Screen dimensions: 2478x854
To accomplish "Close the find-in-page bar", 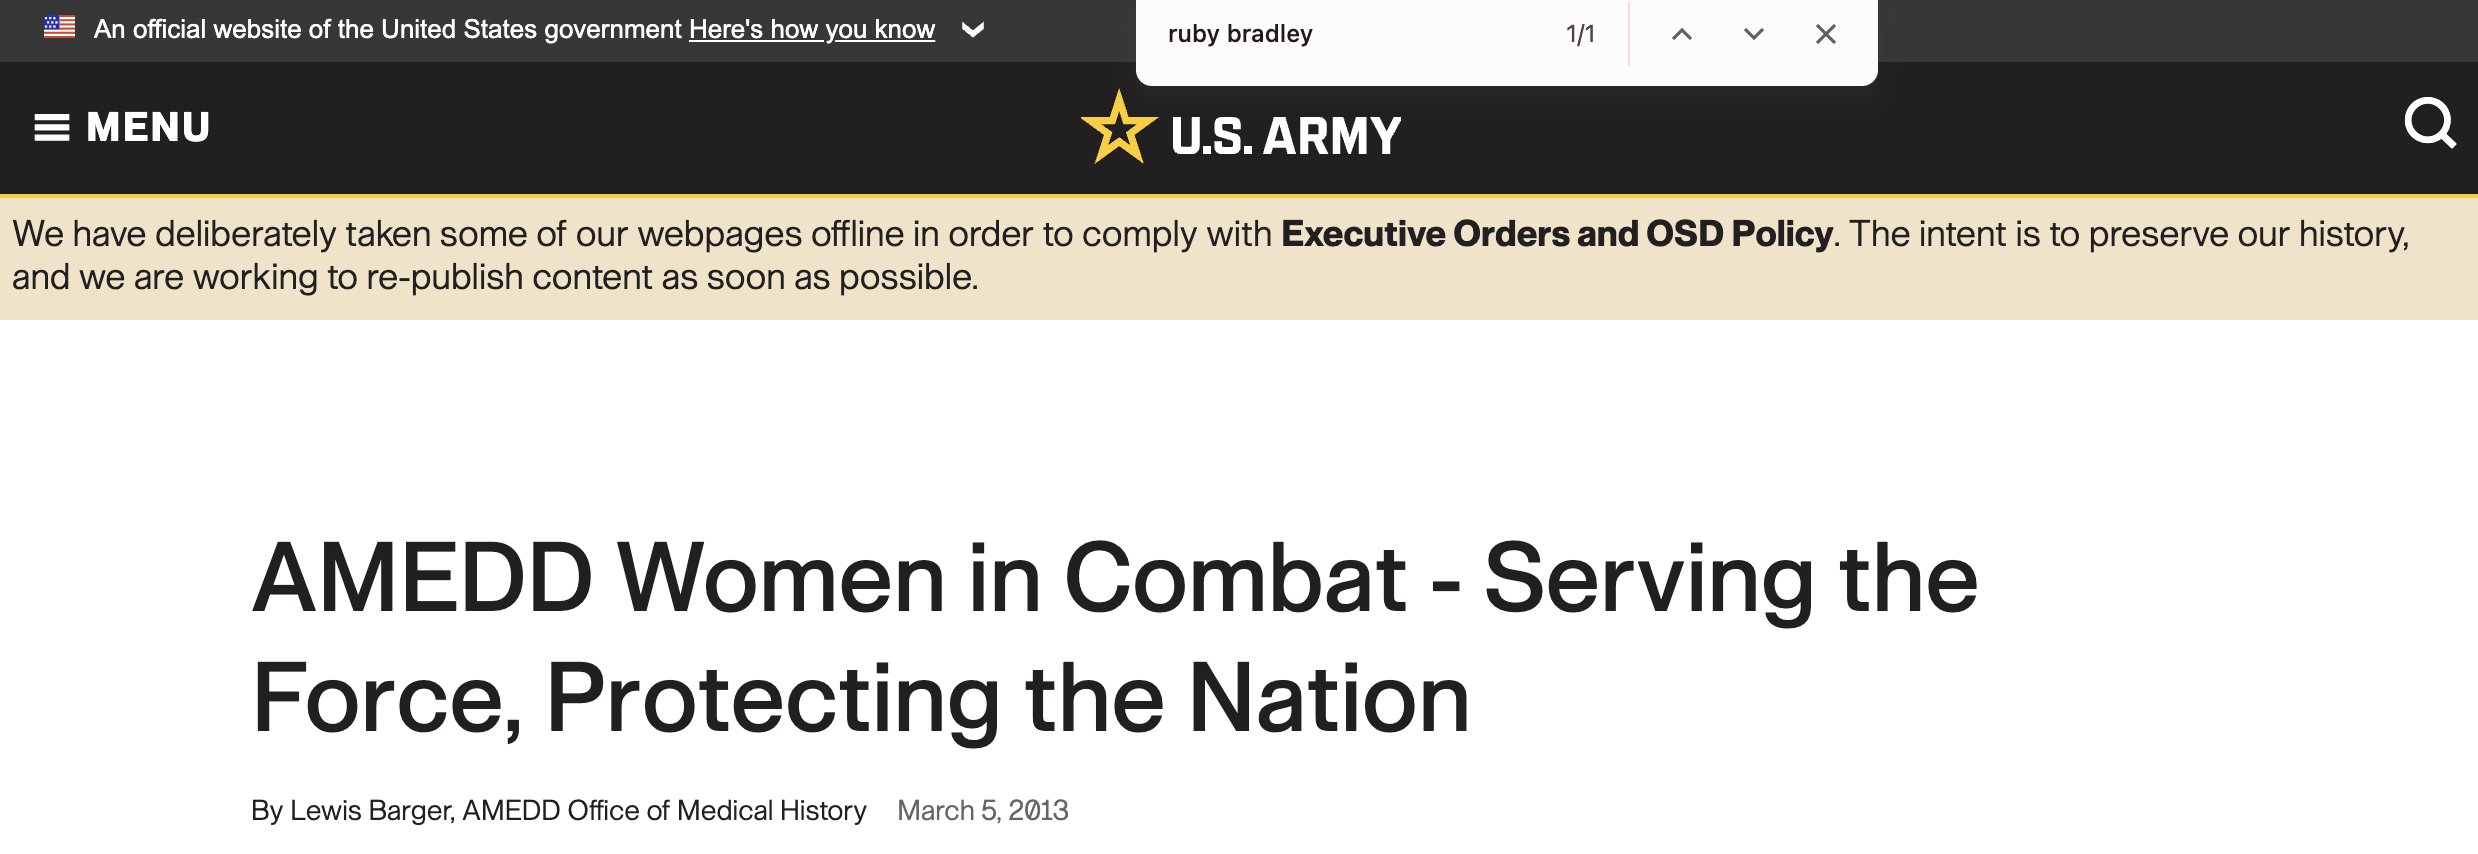I will coord(1826,34).
